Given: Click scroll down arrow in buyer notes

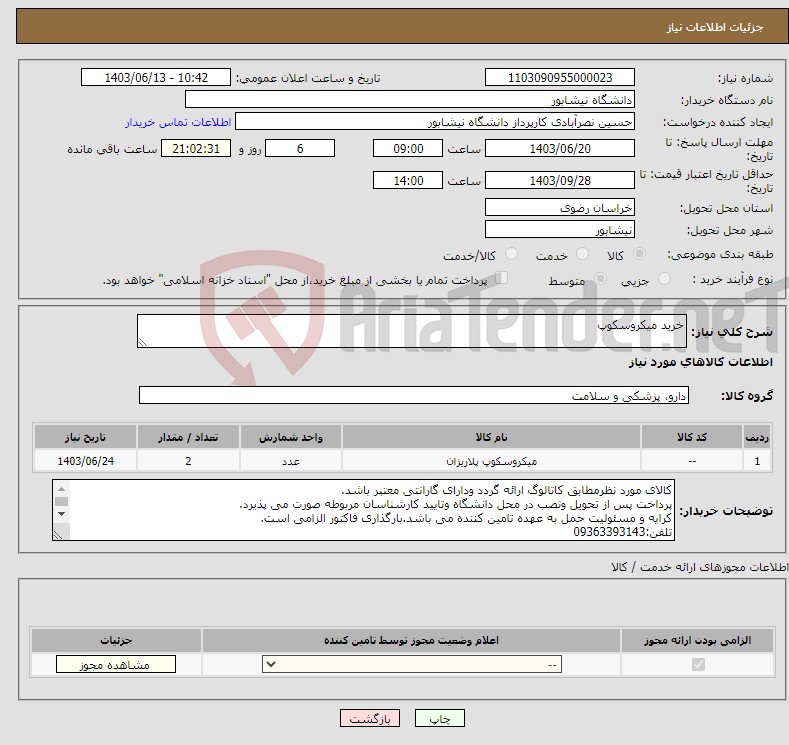Looking at the screenshot, I should [x=61, y=514].
